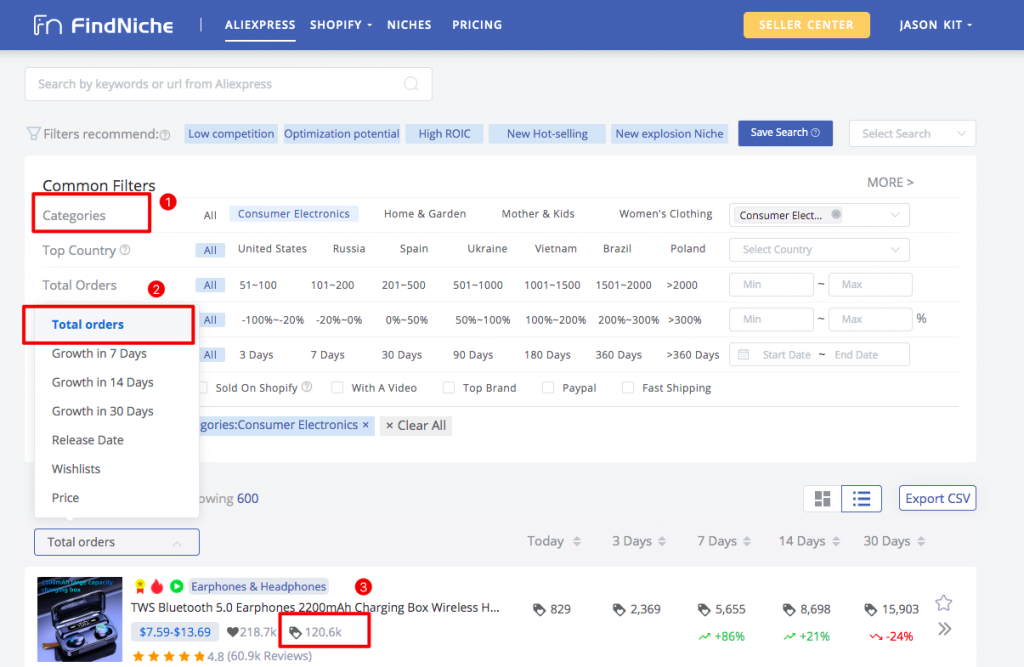Favorite the TWS Bluetooth earphones product
This screenshot has height=667, width=1024.
(x=943, y=602)
